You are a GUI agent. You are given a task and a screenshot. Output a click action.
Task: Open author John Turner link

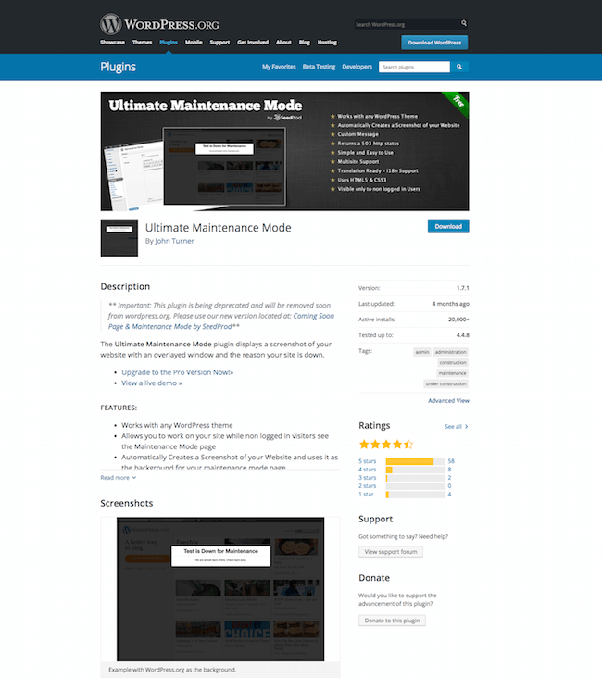tap(175, 241)
